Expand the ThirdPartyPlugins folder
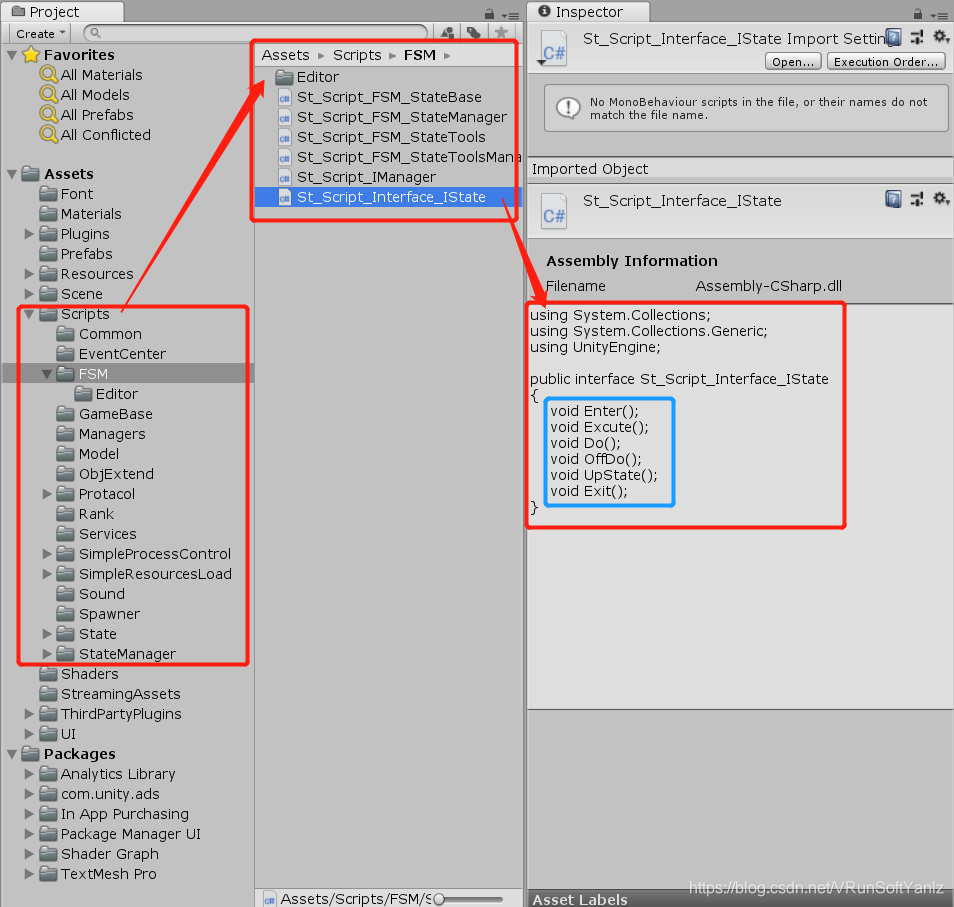This screenshot has height=907, width=954. 29,714
